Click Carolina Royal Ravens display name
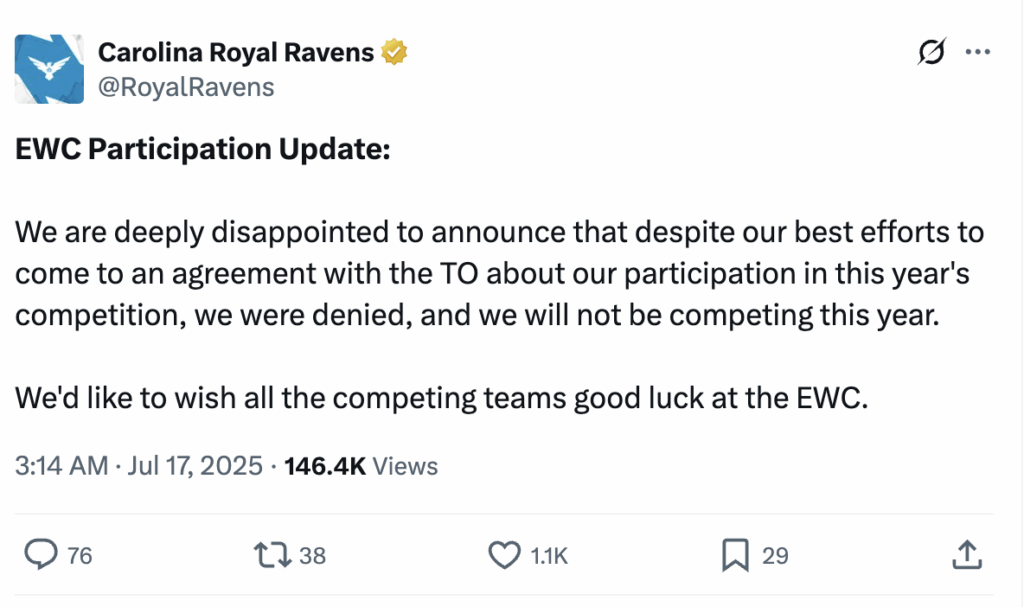Image resolution: width=1024 pixels, height=607 pixels. tap(236, 51)
